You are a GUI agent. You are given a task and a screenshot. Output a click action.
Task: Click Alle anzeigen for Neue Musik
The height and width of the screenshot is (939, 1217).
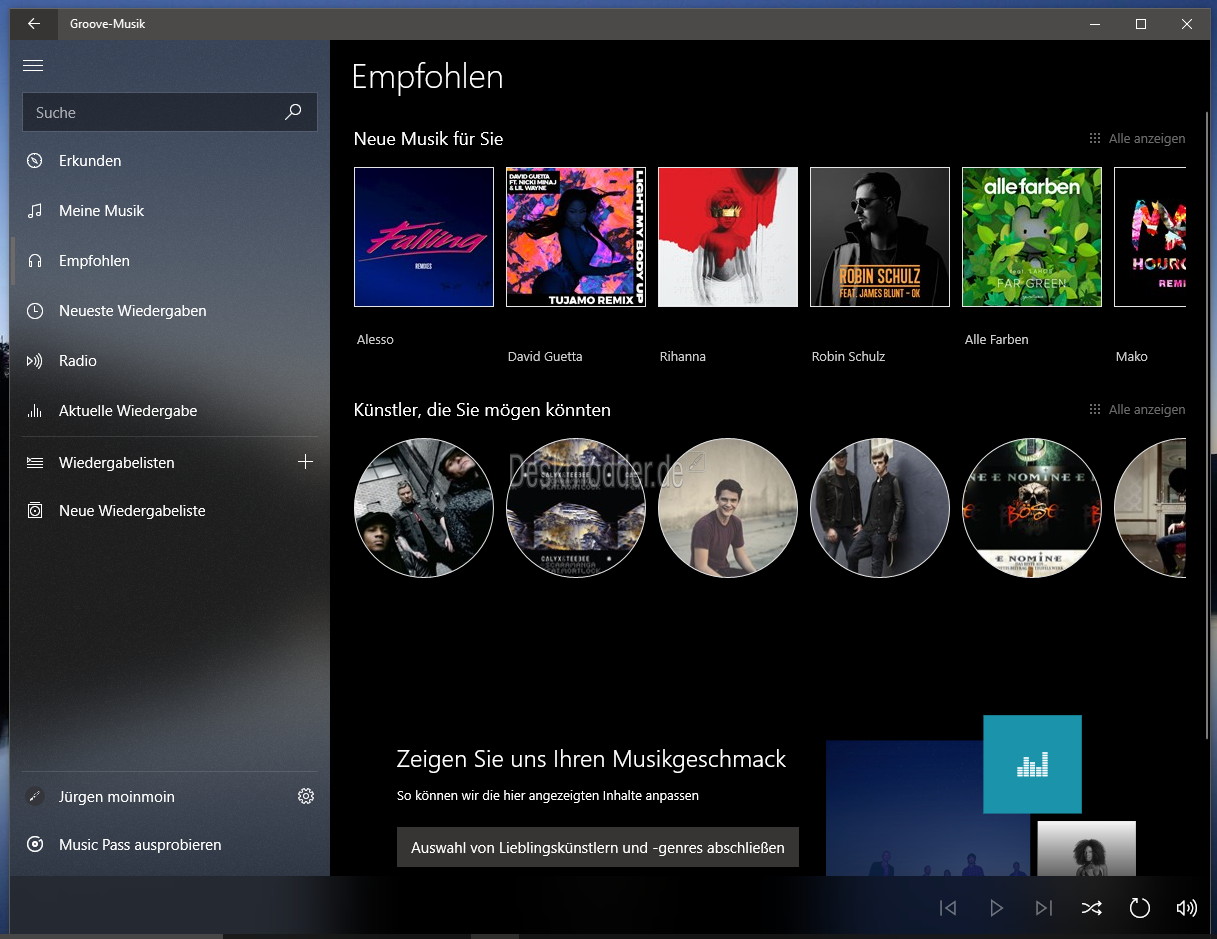pos(1137,139)
